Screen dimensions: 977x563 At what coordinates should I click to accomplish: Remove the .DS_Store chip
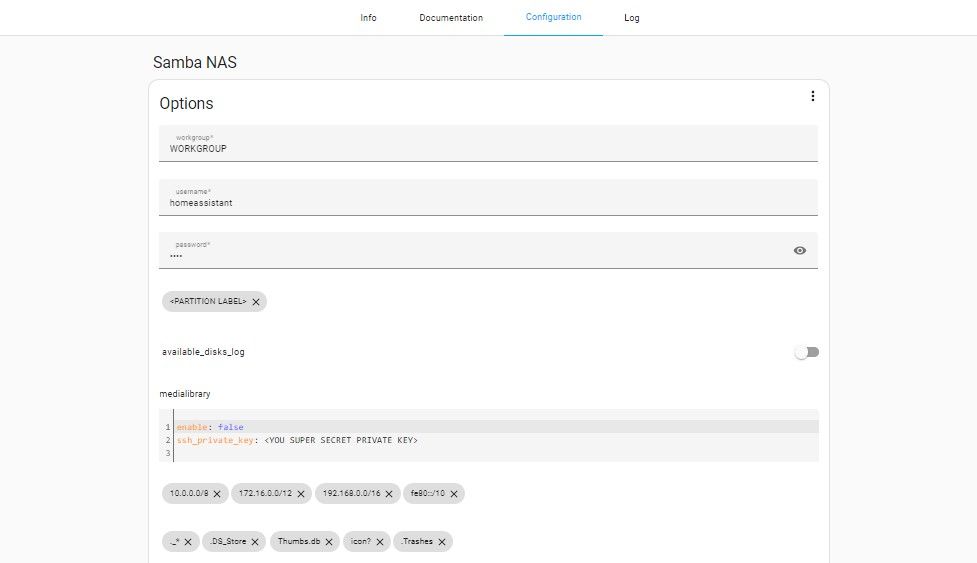point(255,542)
